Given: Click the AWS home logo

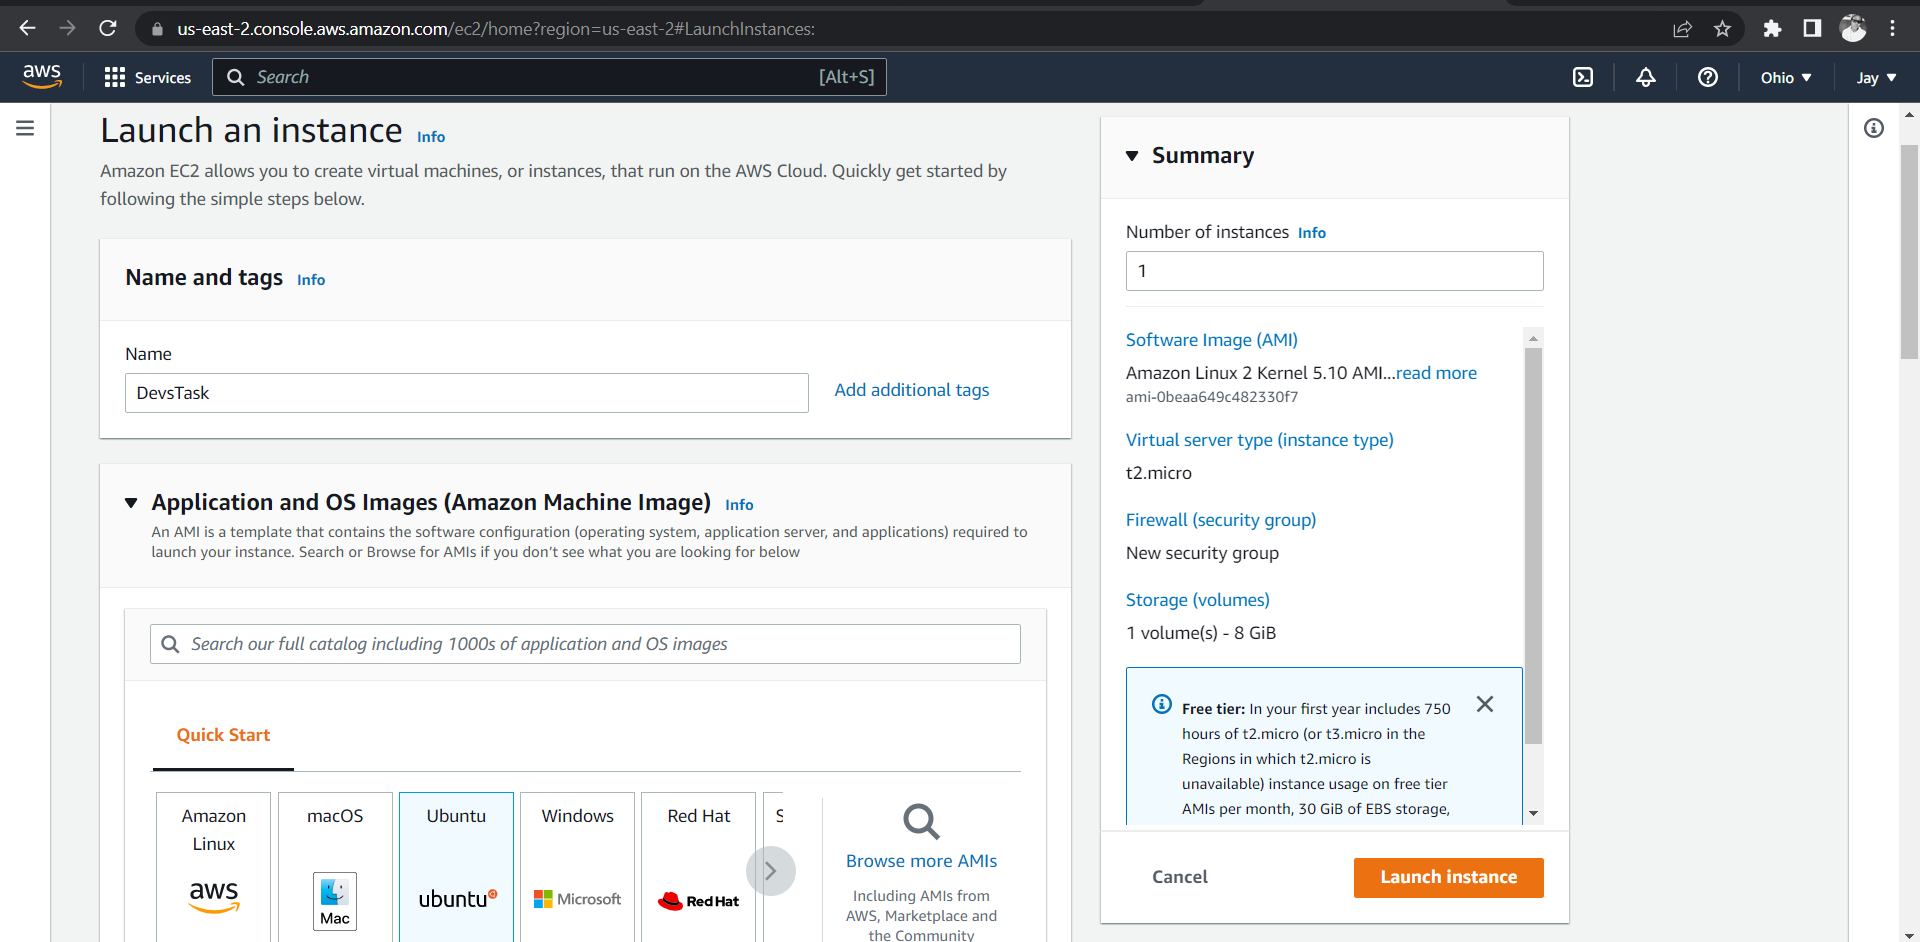Looking at the screenshot, I should (41, 76).
